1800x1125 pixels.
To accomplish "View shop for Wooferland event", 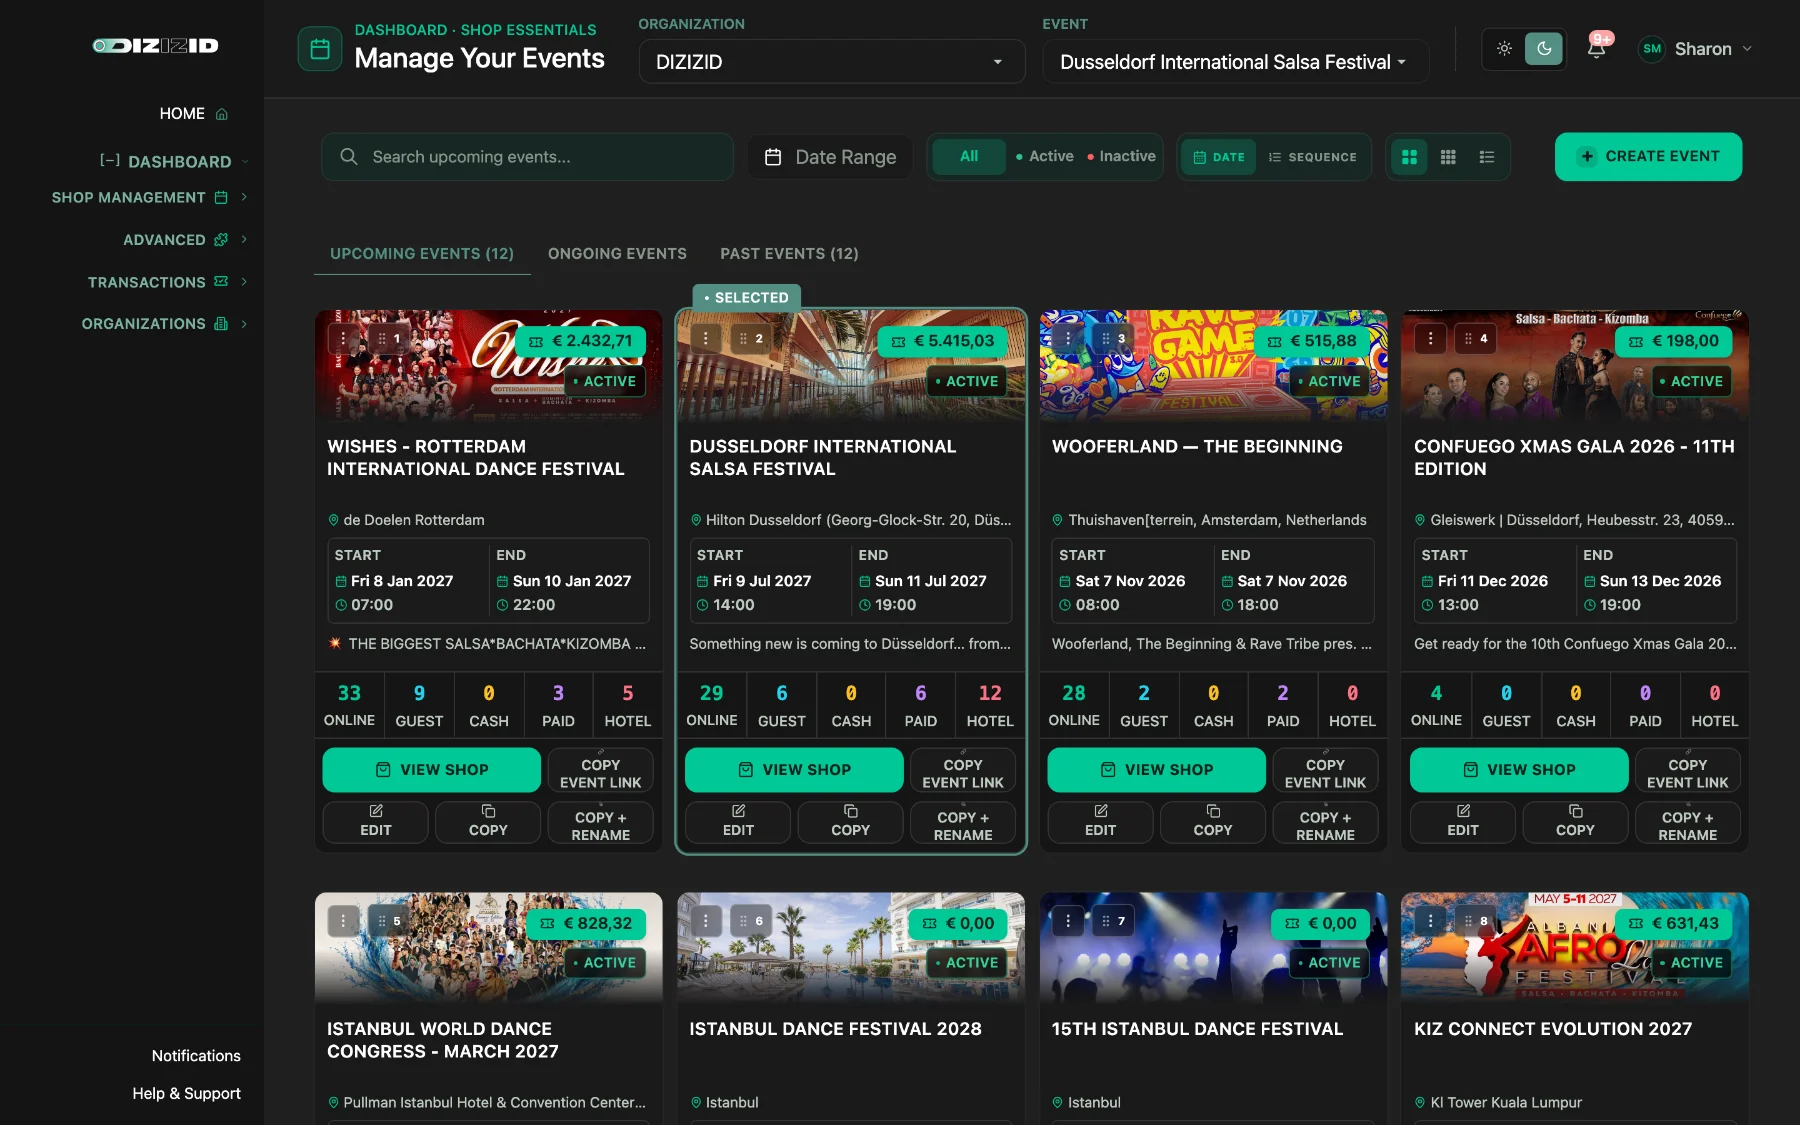I will point(1156,770).
